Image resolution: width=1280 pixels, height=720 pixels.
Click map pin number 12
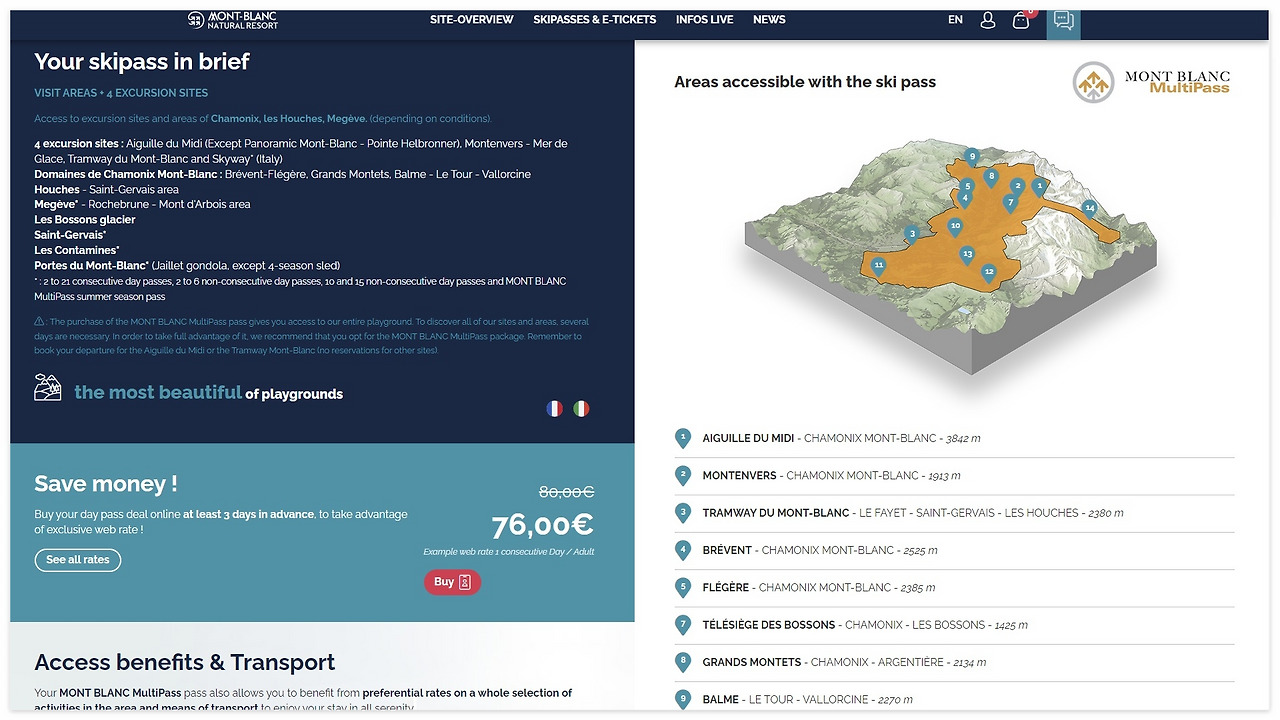pyautogui.click(x=989, y=273)
